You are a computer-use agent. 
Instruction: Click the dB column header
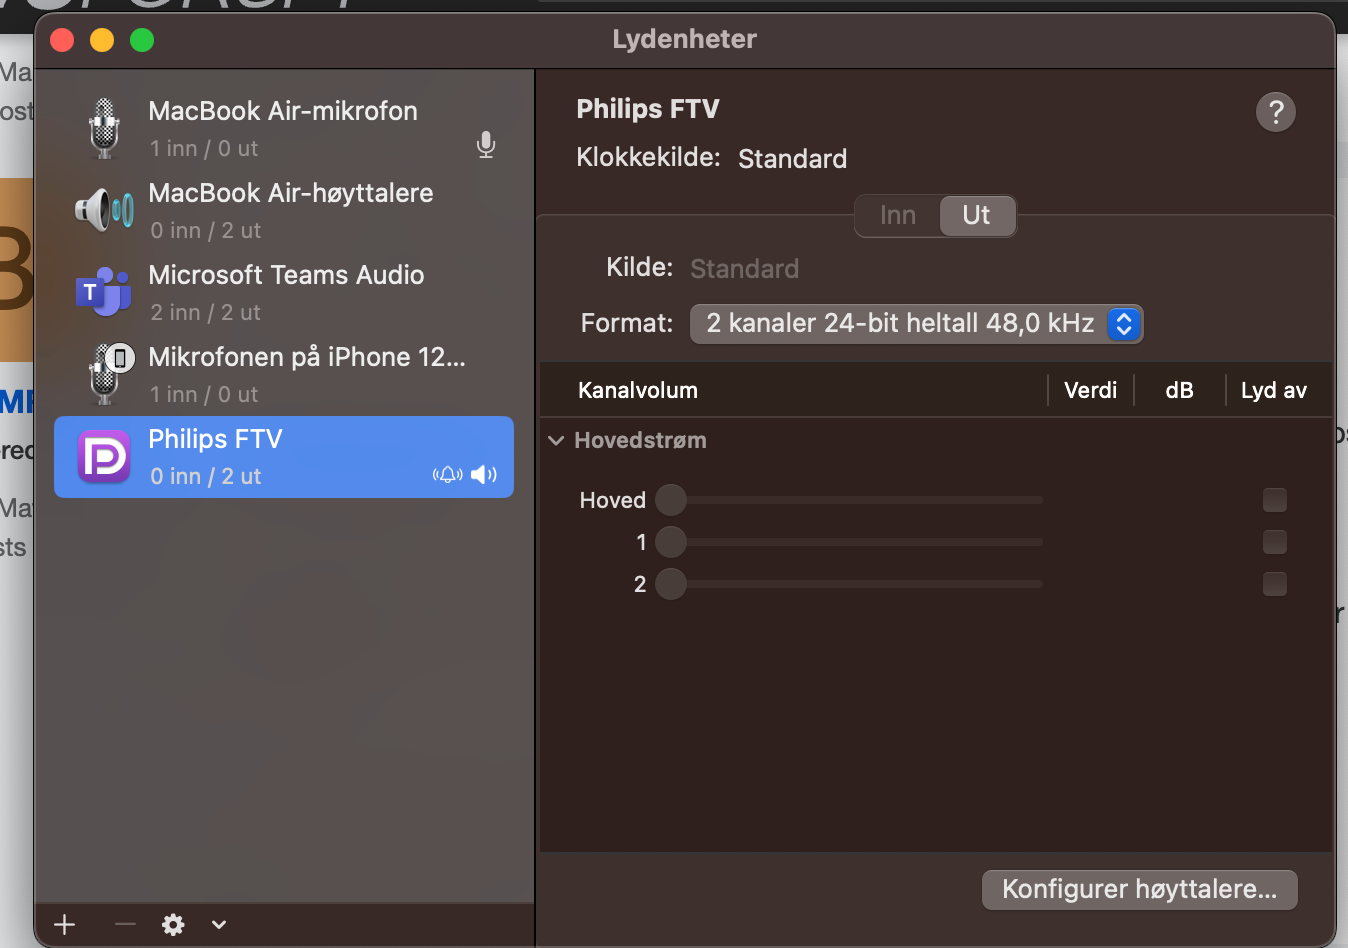[x=1180, y=390]
